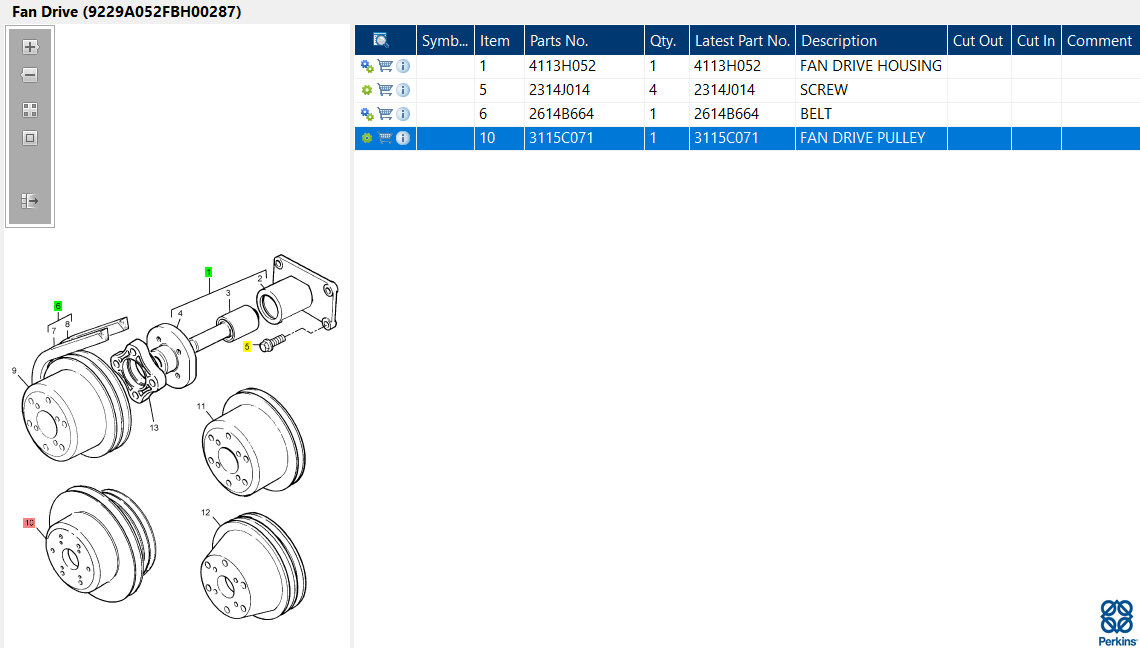This screenshot has width=1140, height=648.
Task: Add SCREW 2314J014 to cart
Action: click(x=385, y=90)
